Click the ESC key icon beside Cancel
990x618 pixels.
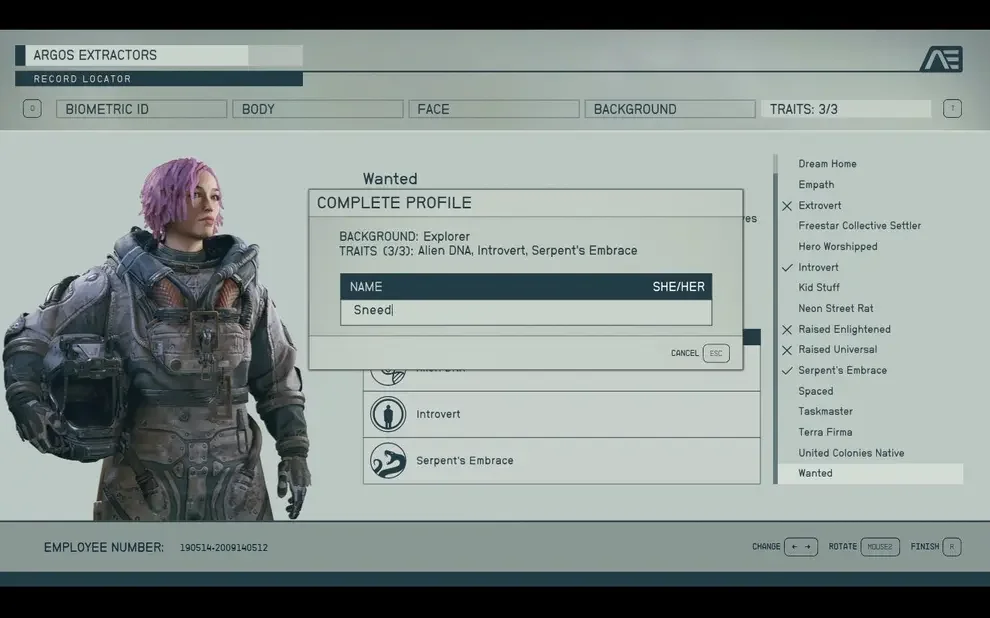coord(716,353)
